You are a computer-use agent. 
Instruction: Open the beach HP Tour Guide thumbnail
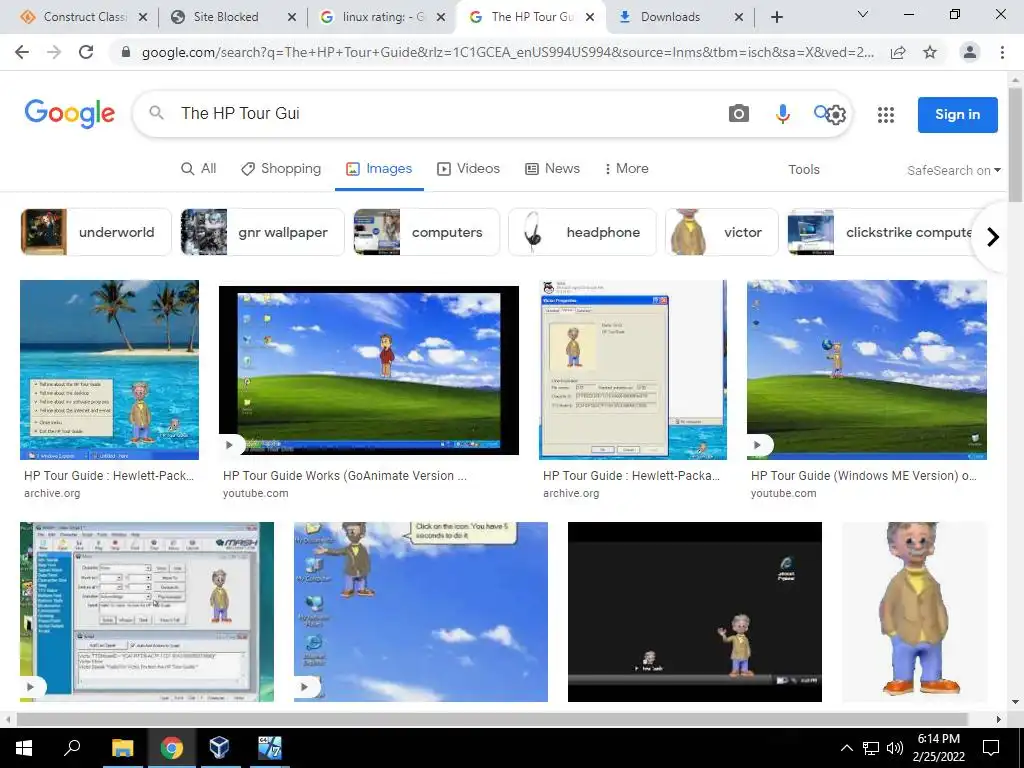pyautogui.click(x=109, y=370)
